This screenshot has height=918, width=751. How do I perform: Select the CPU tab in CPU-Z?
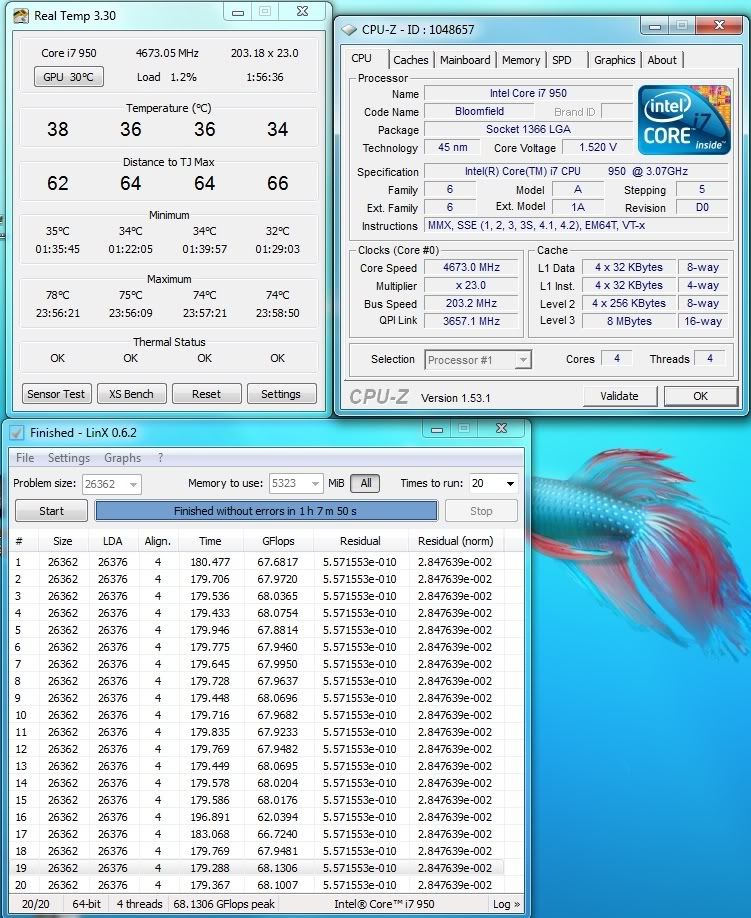[362, 59]
